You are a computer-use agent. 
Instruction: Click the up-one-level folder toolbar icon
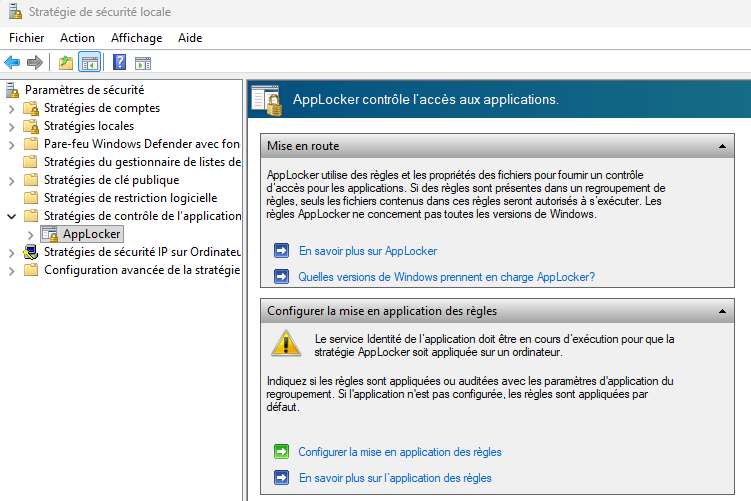pyautogui.click(x=66, y=62)
